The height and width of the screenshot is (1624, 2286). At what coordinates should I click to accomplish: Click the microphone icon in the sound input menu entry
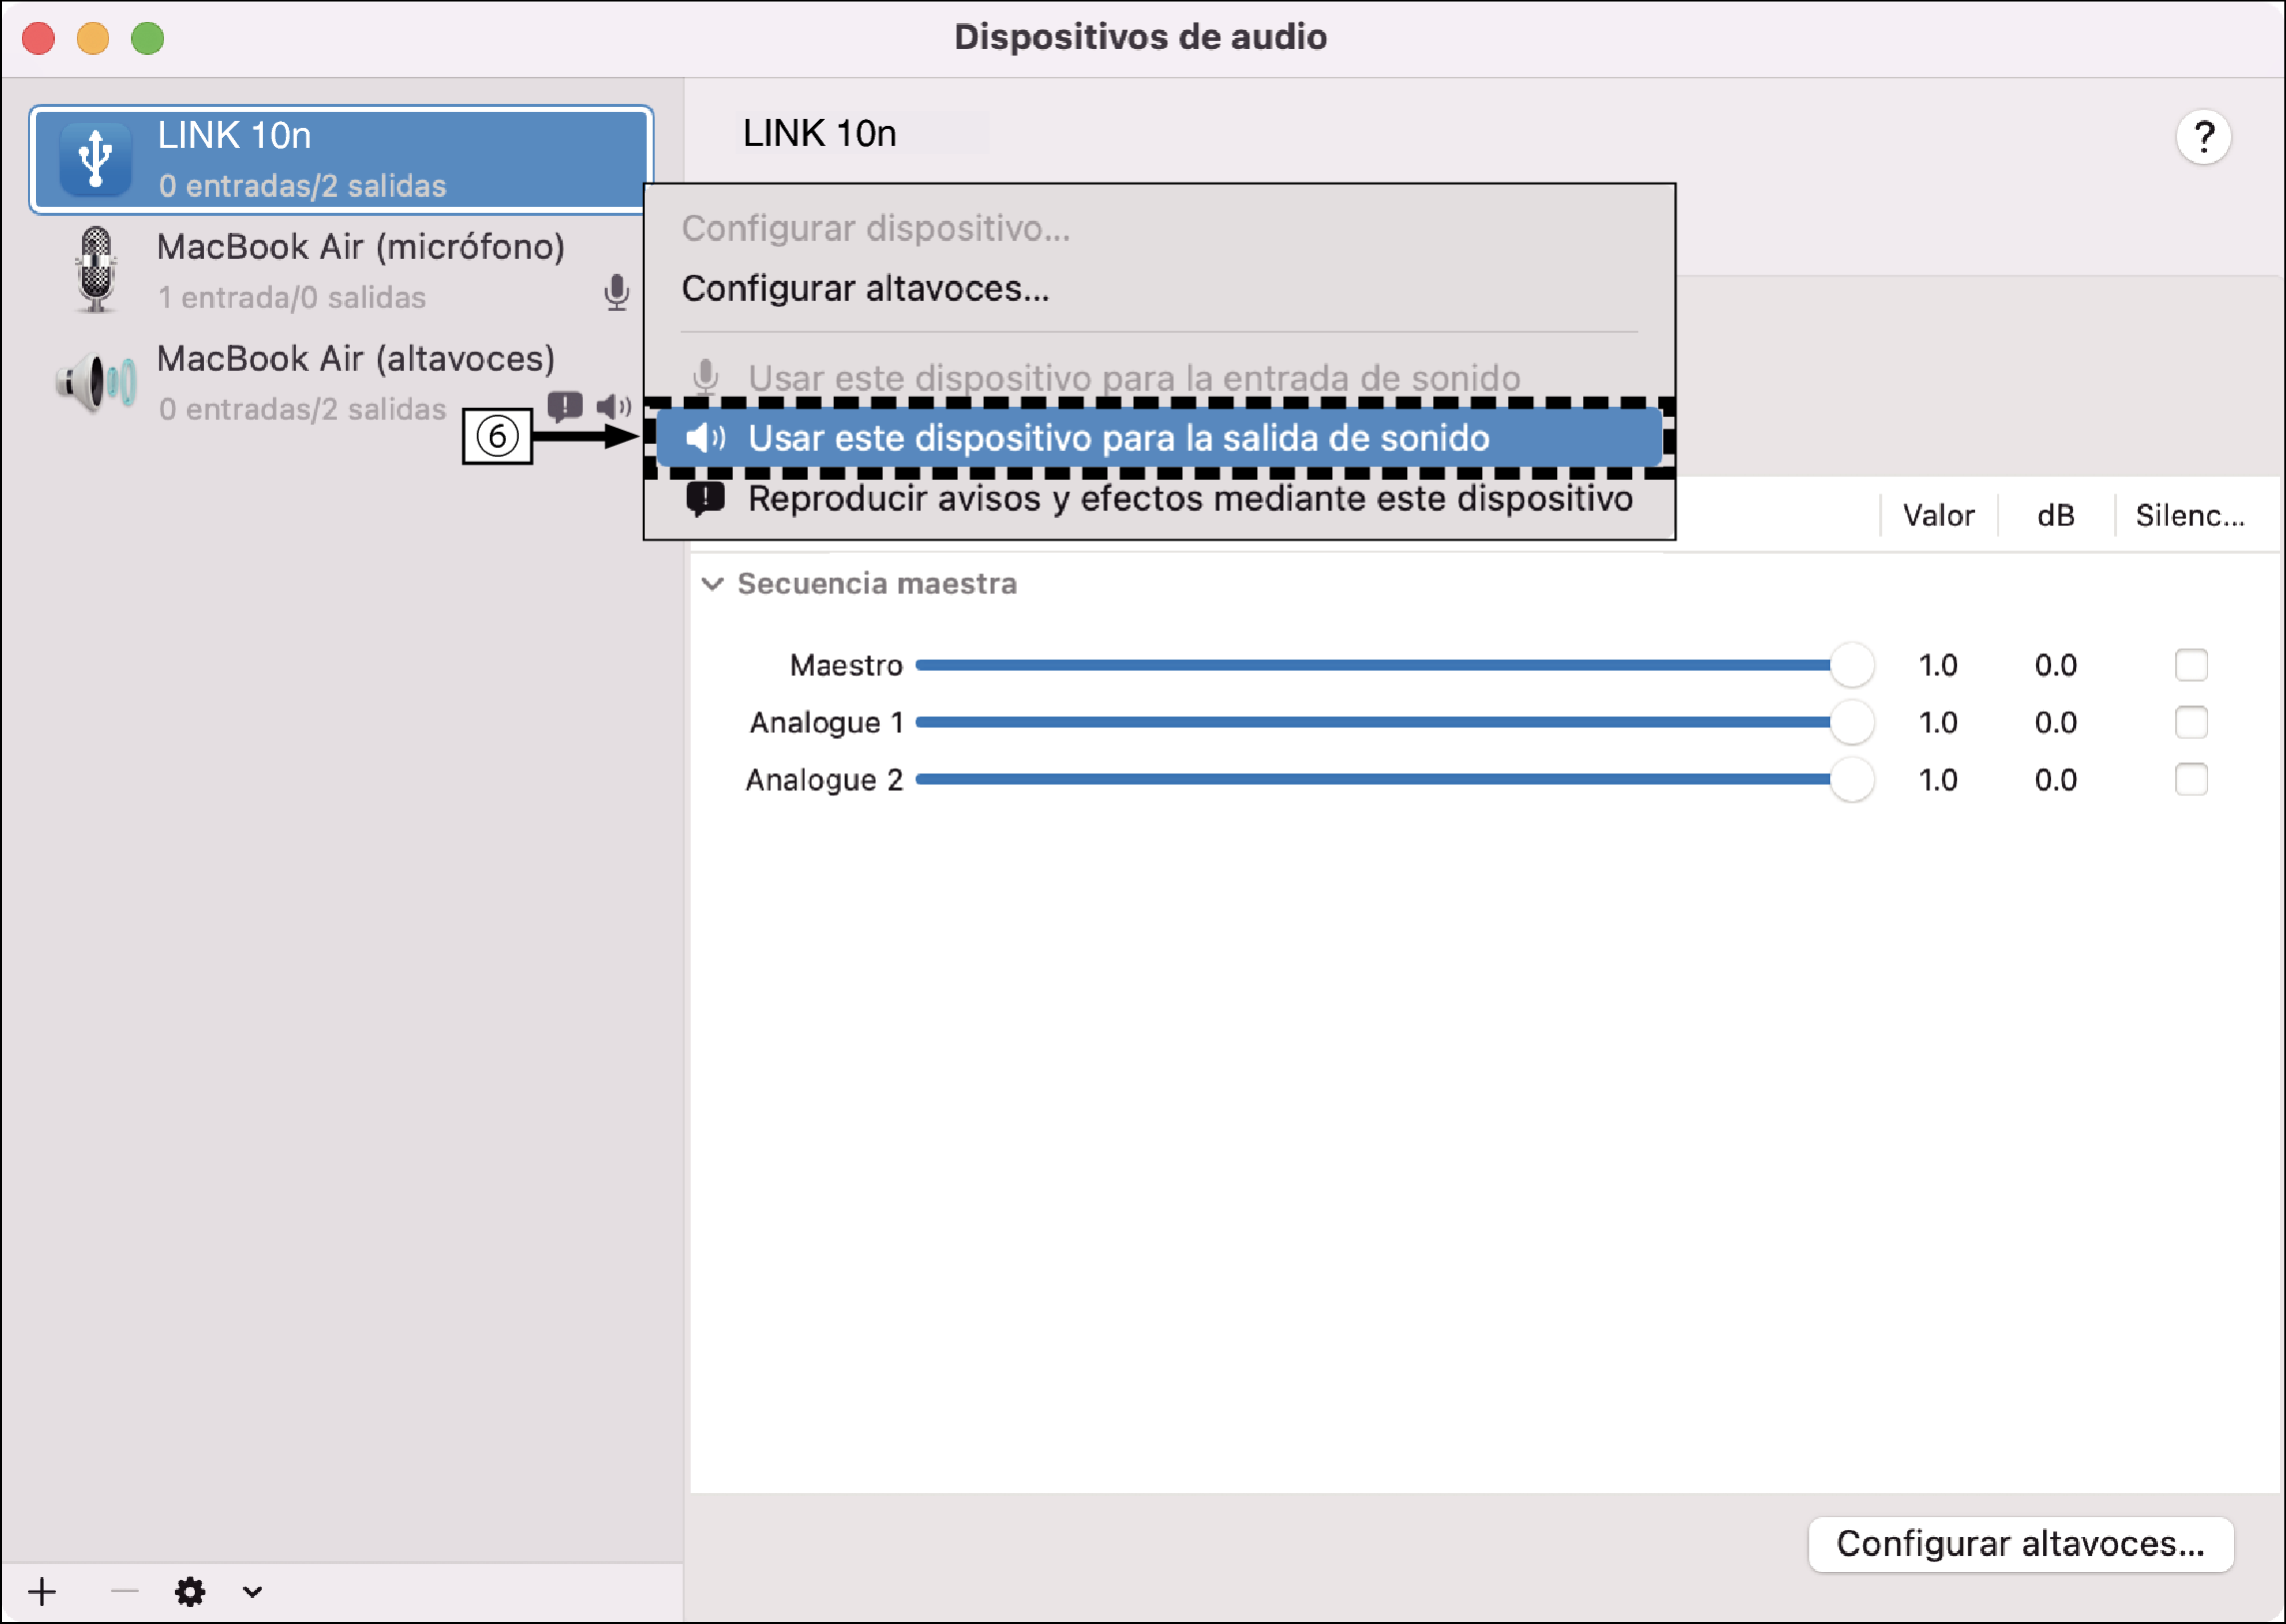click(708, 377)
